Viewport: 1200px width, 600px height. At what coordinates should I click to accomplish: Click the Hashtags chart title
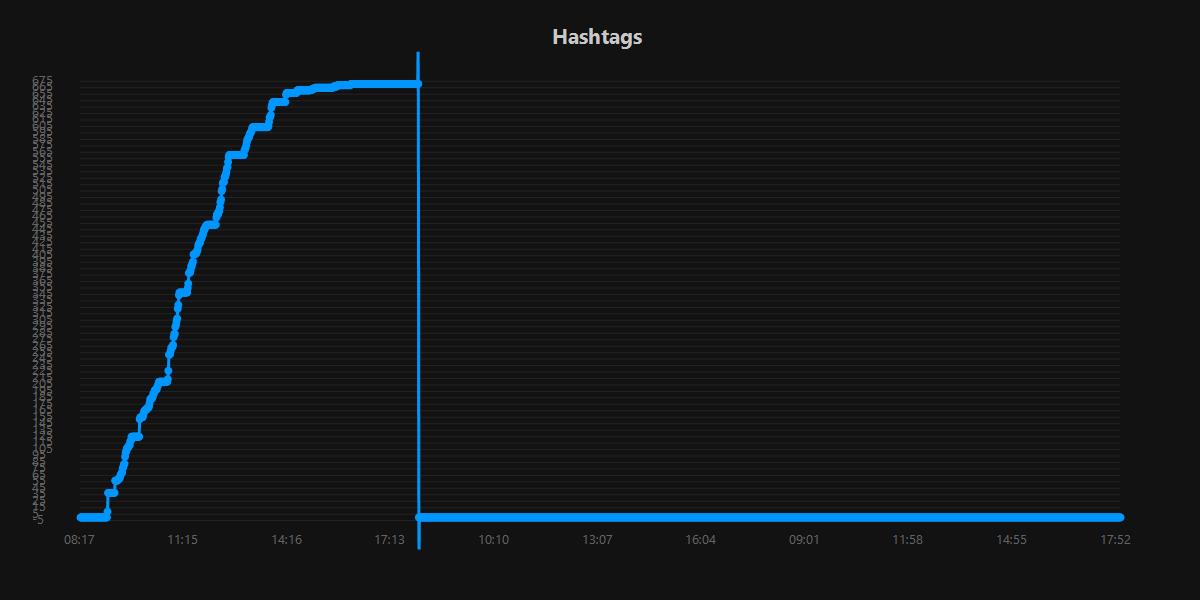pos(597,38)
